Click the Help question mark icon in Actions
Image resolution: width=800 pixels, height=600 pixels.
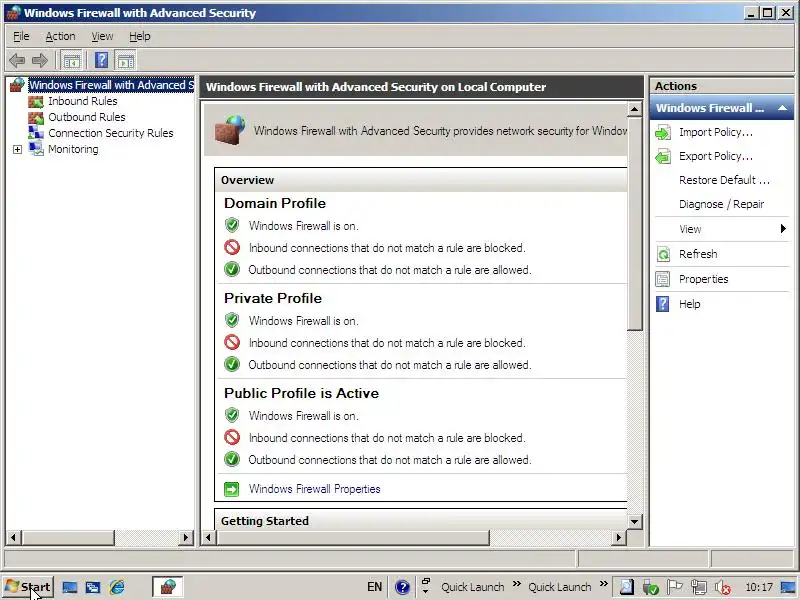tap(663, 304)
